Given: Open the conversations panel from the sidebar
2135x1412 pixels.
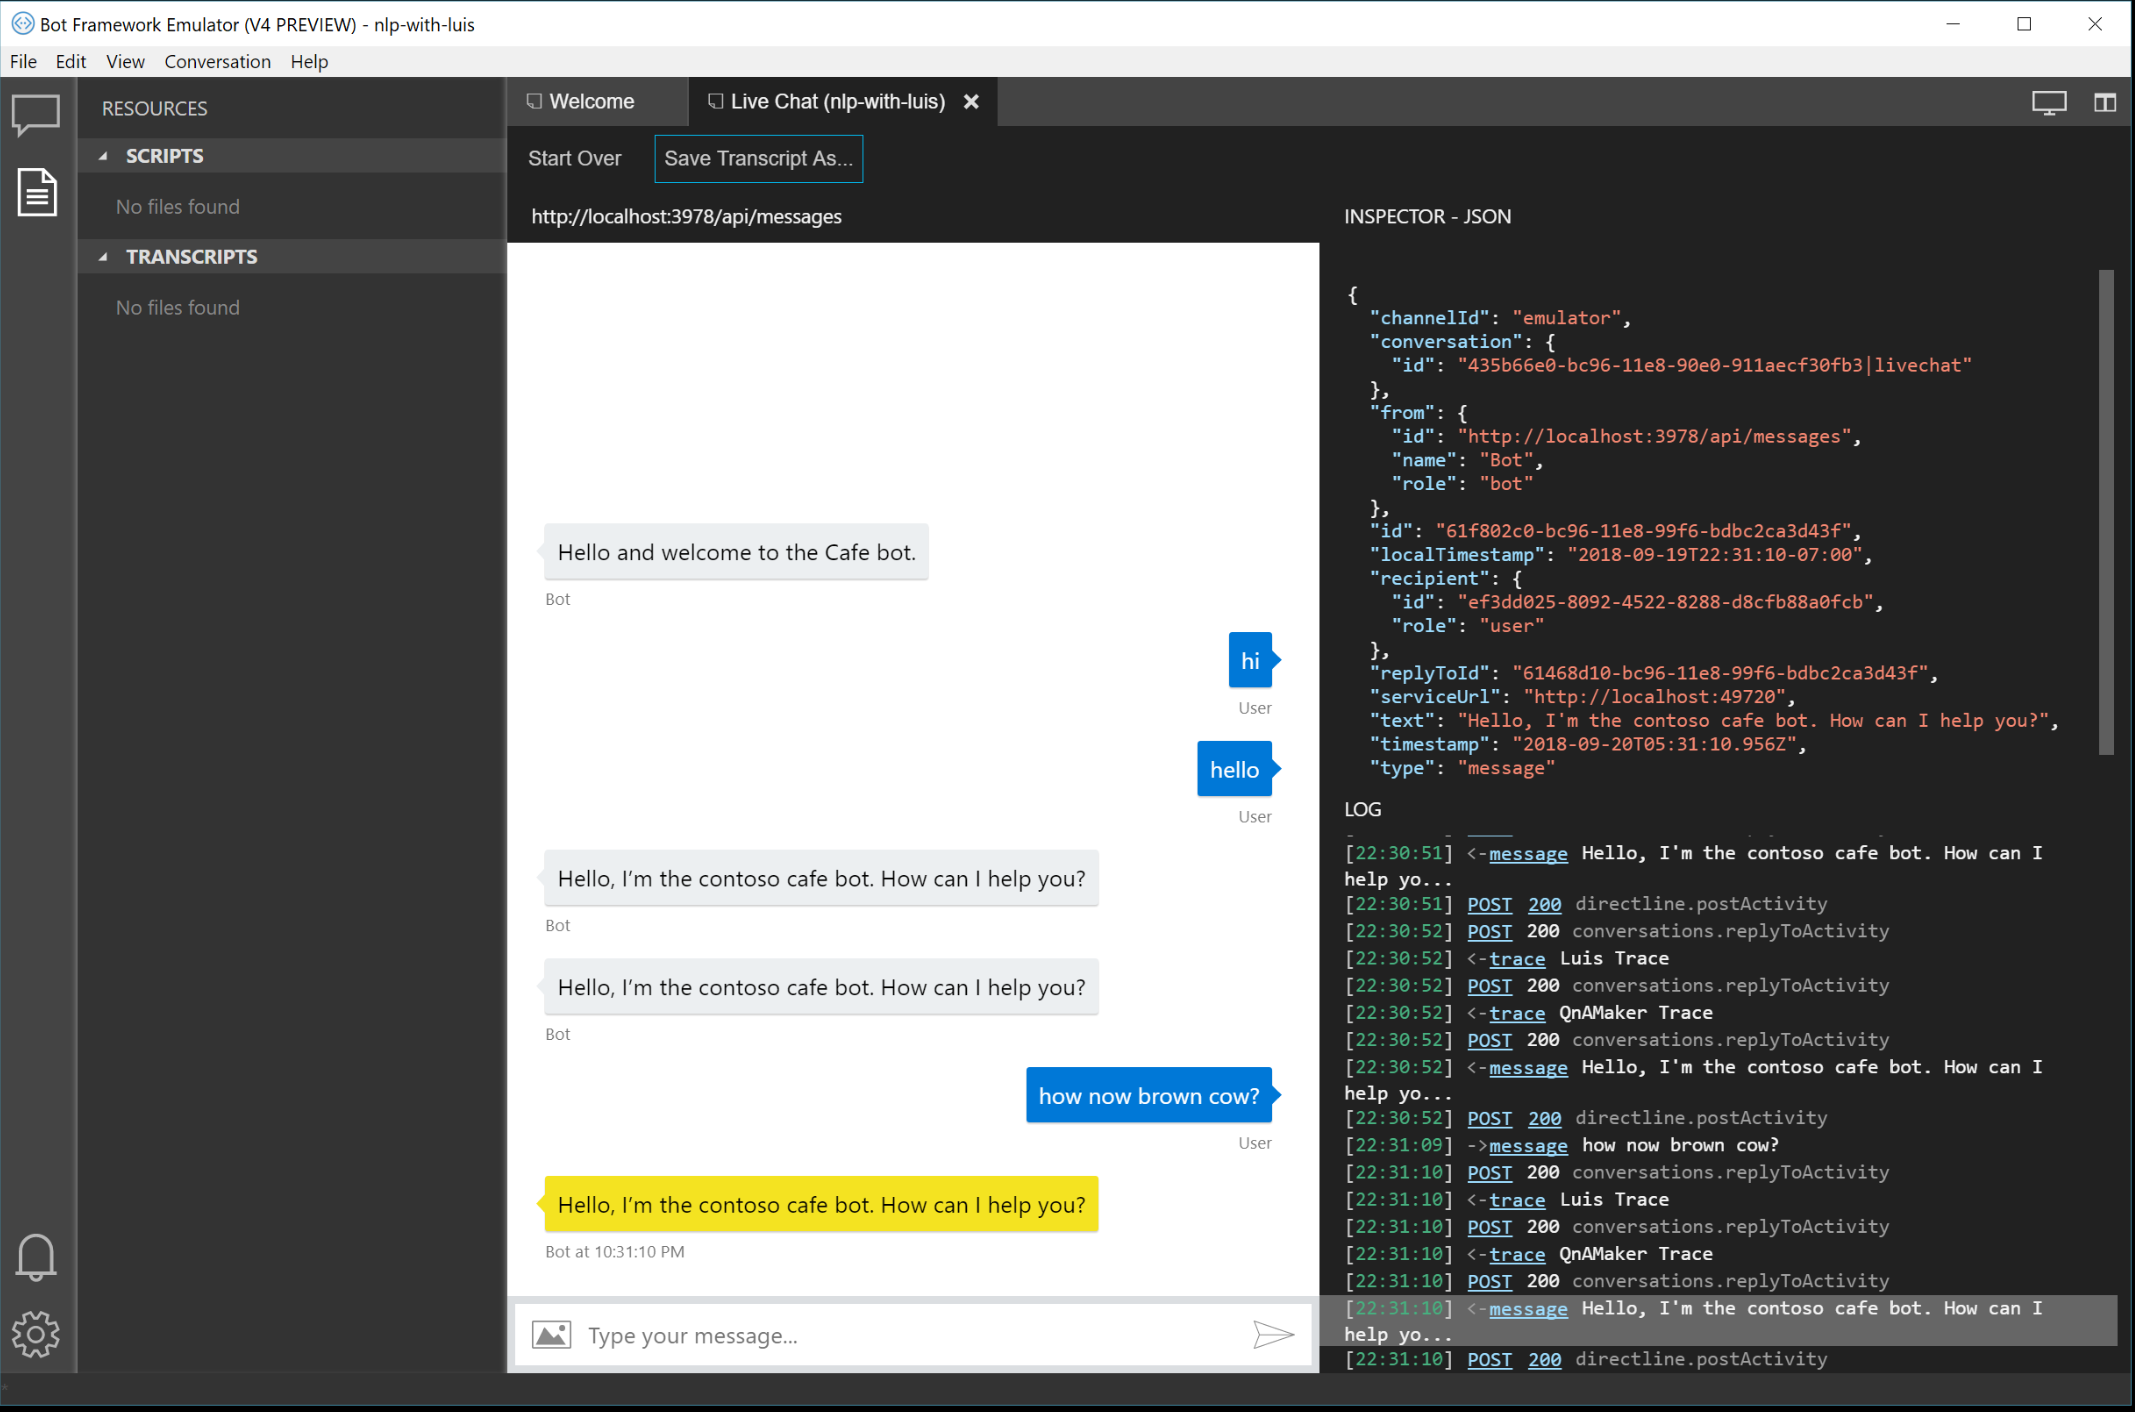Looking at the screenshot, I should tap(36, 115).
